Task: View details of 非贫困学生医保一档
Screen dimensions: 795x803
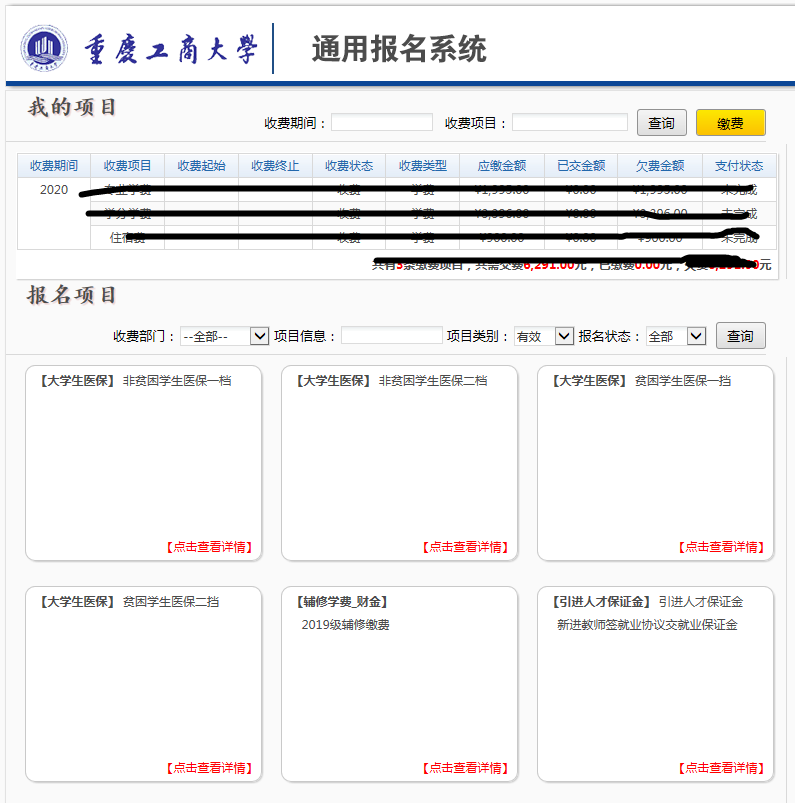Action: [x=209, y=547]
